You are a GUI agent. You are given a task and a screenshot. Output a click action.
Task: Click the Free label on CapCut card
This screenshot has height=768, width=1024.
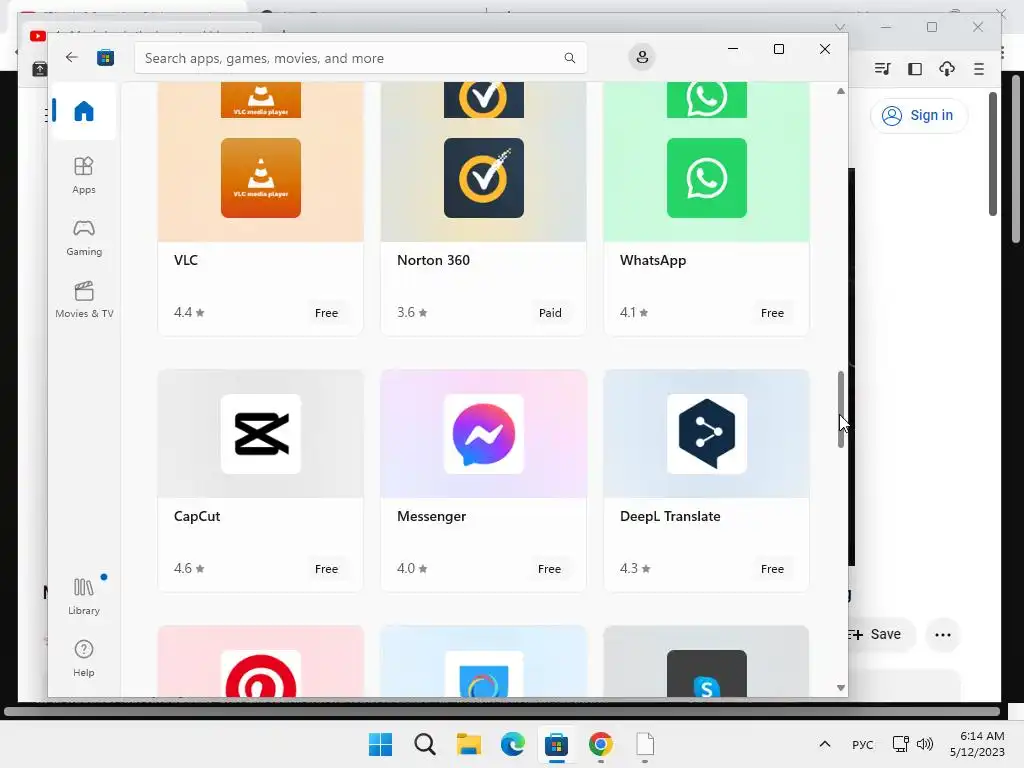(327, 569)
